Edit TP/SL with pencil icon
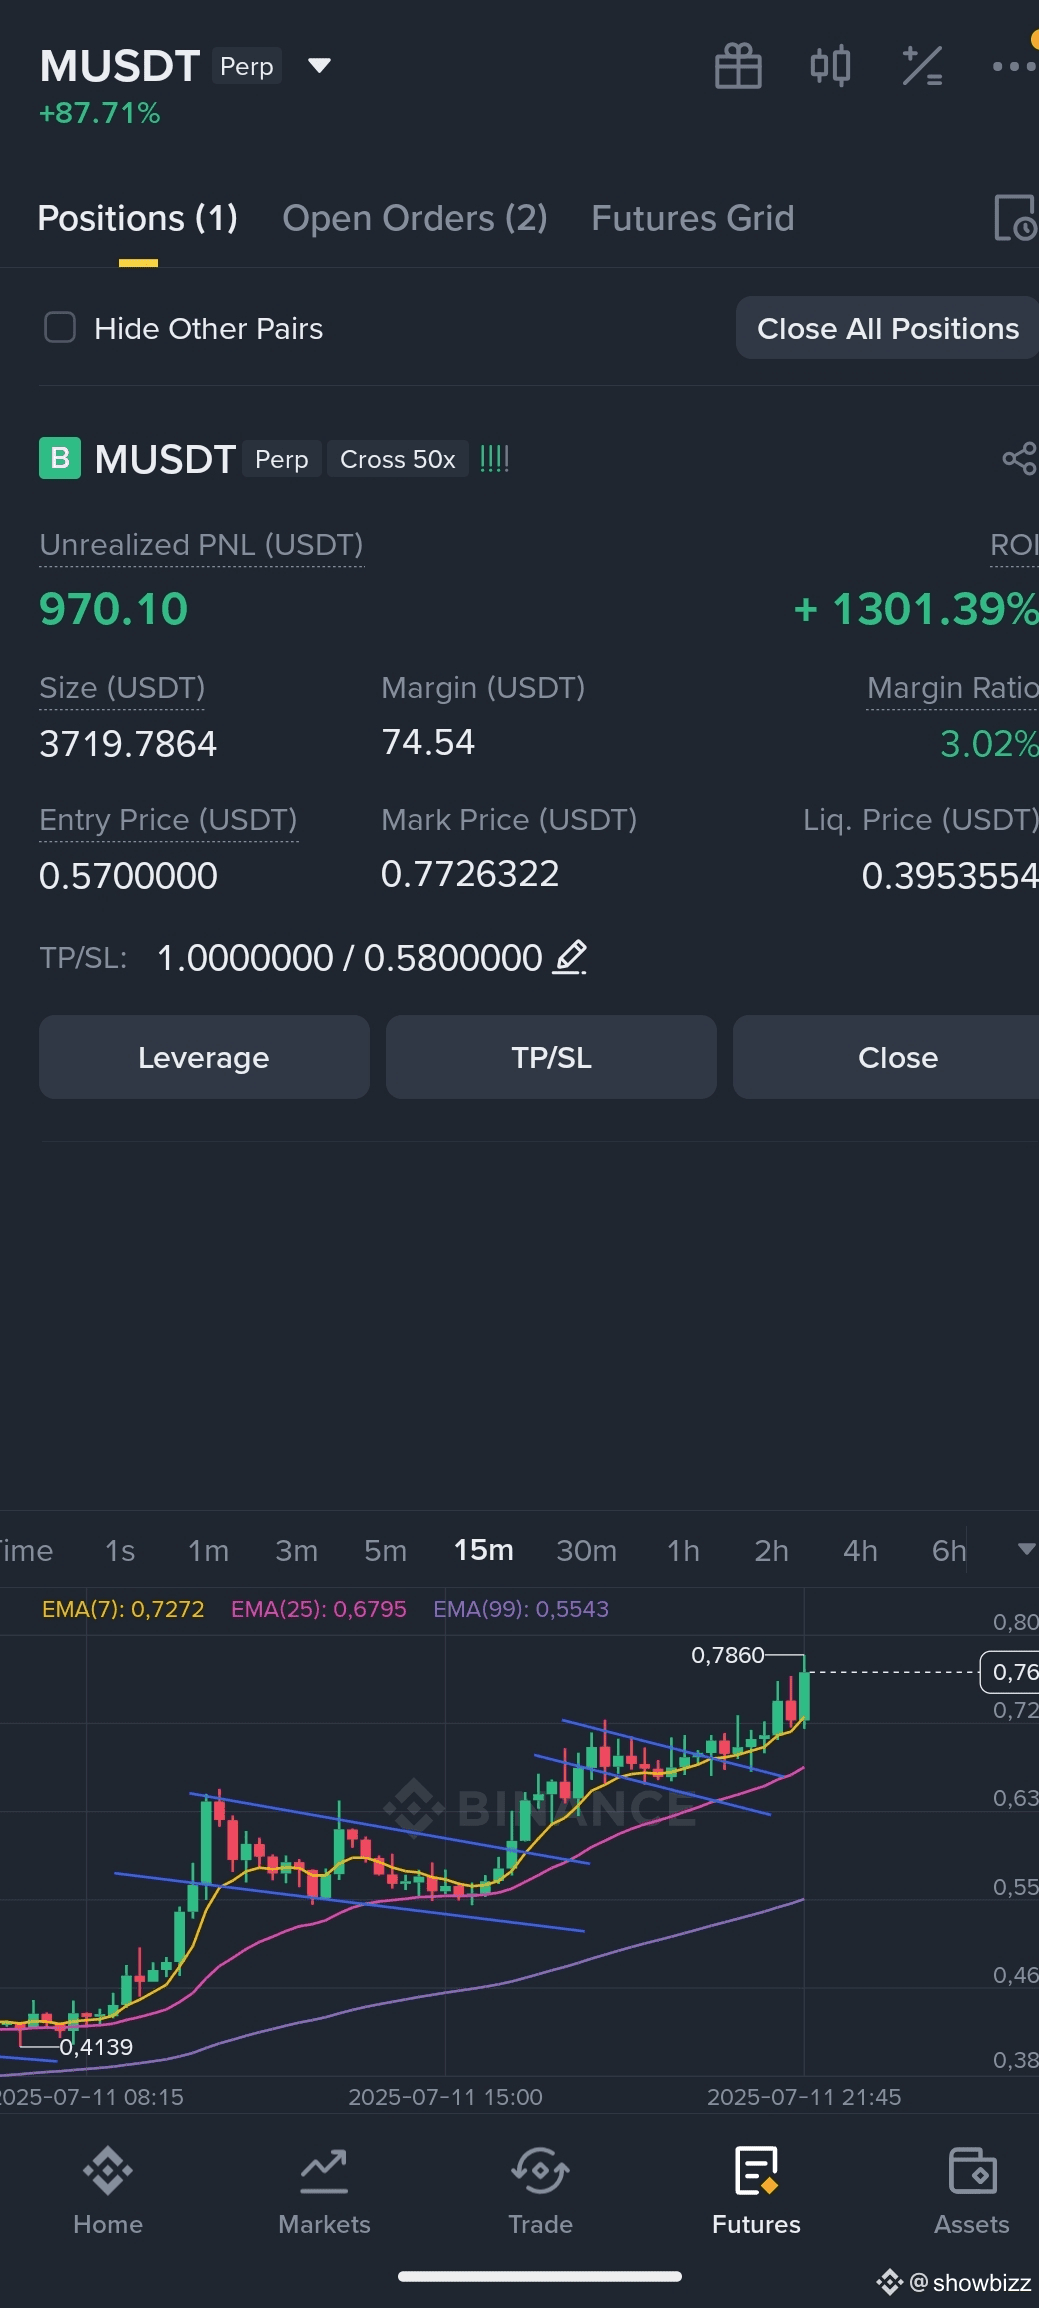This screenshot has width=1039, height=2308. 570,957
